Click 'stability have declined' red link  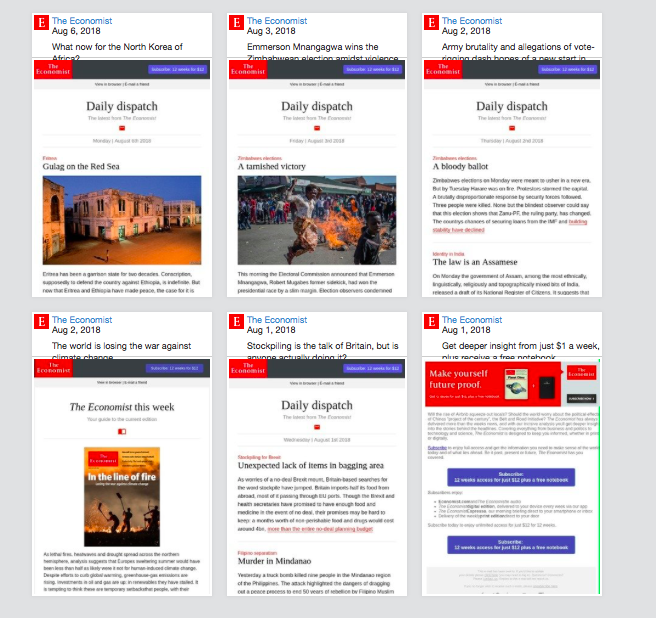(459, 230)
